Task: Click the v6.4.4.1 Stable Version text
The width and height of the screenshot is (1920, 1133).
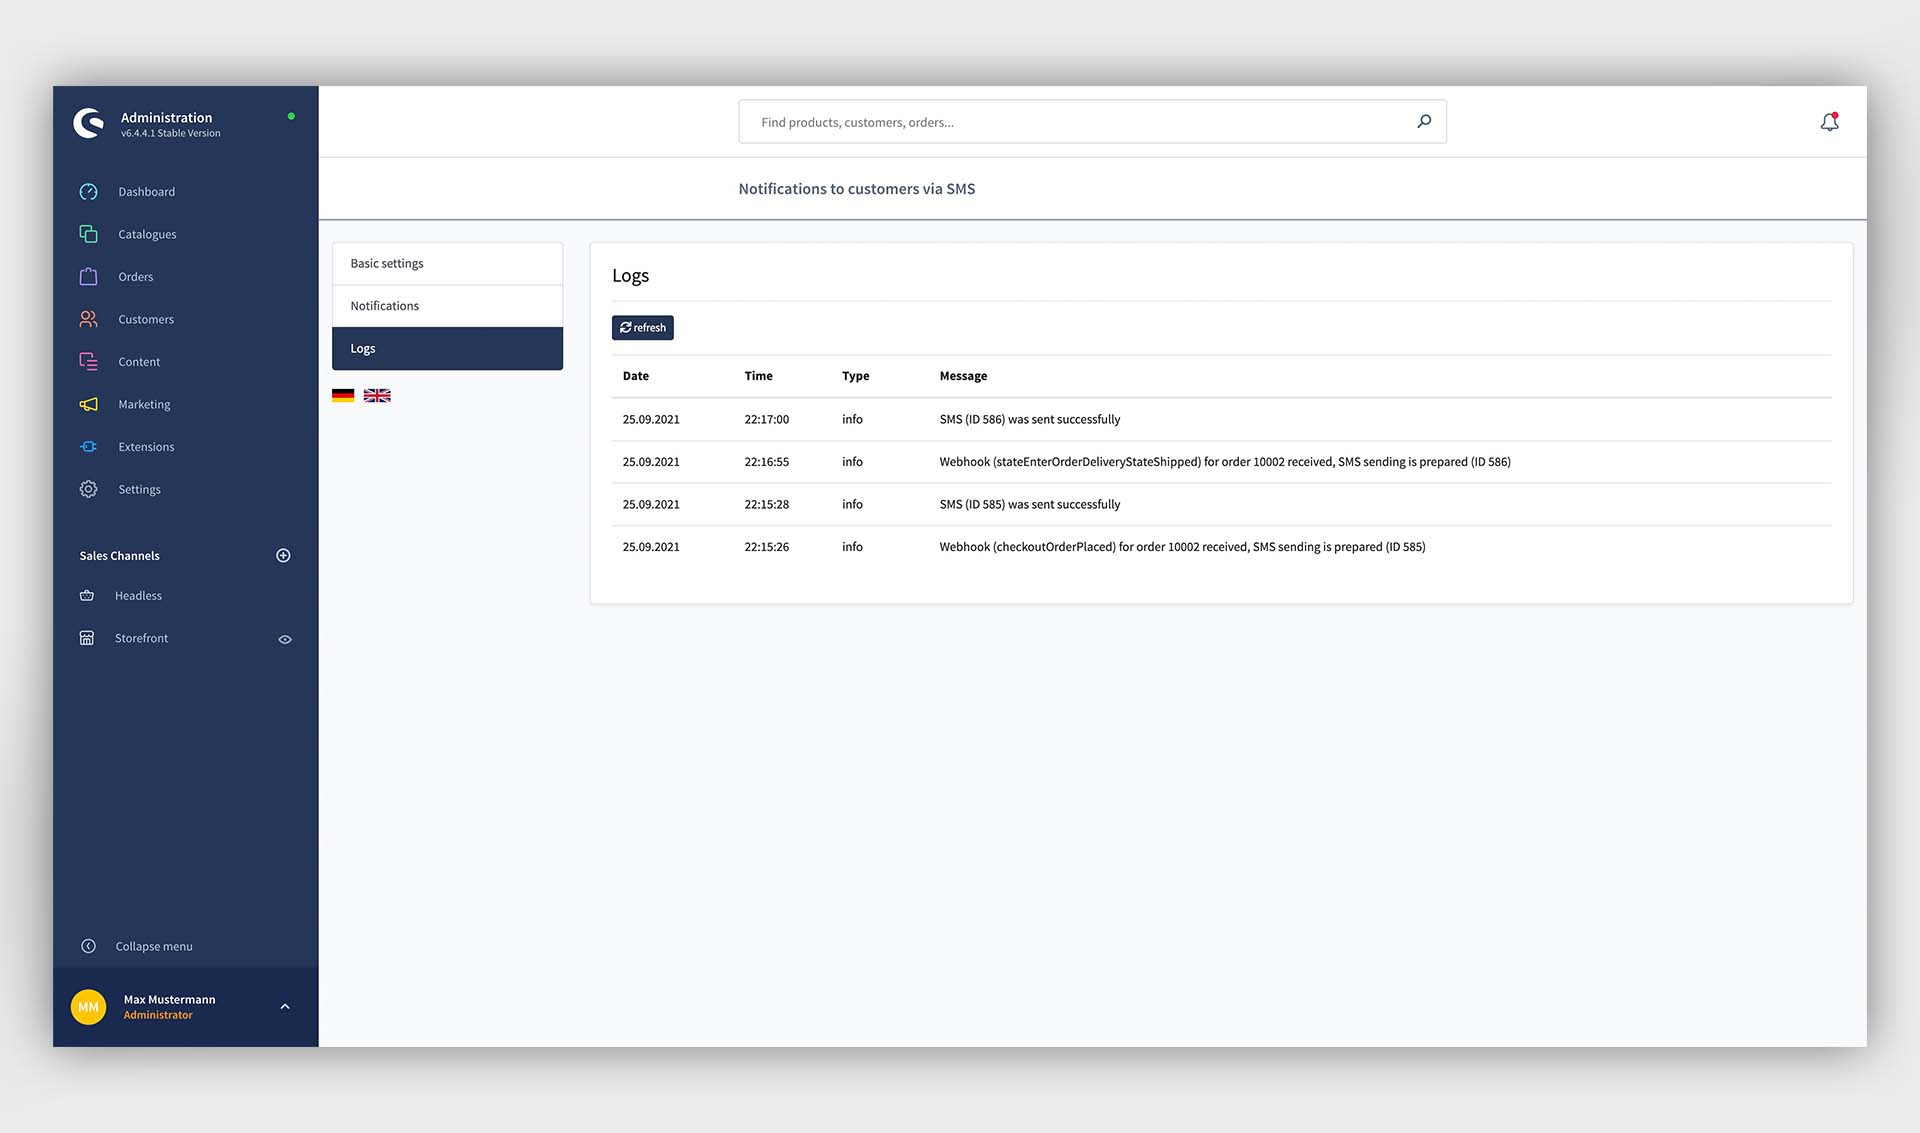Action: point(171,133)
